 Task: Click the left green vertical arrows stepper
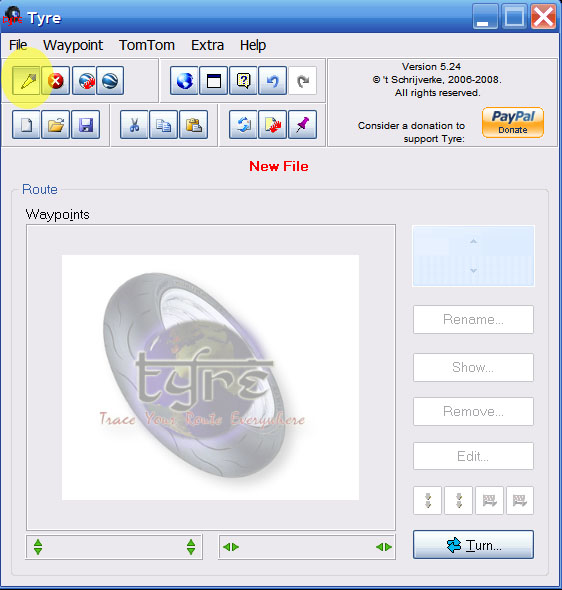point(38,547)
